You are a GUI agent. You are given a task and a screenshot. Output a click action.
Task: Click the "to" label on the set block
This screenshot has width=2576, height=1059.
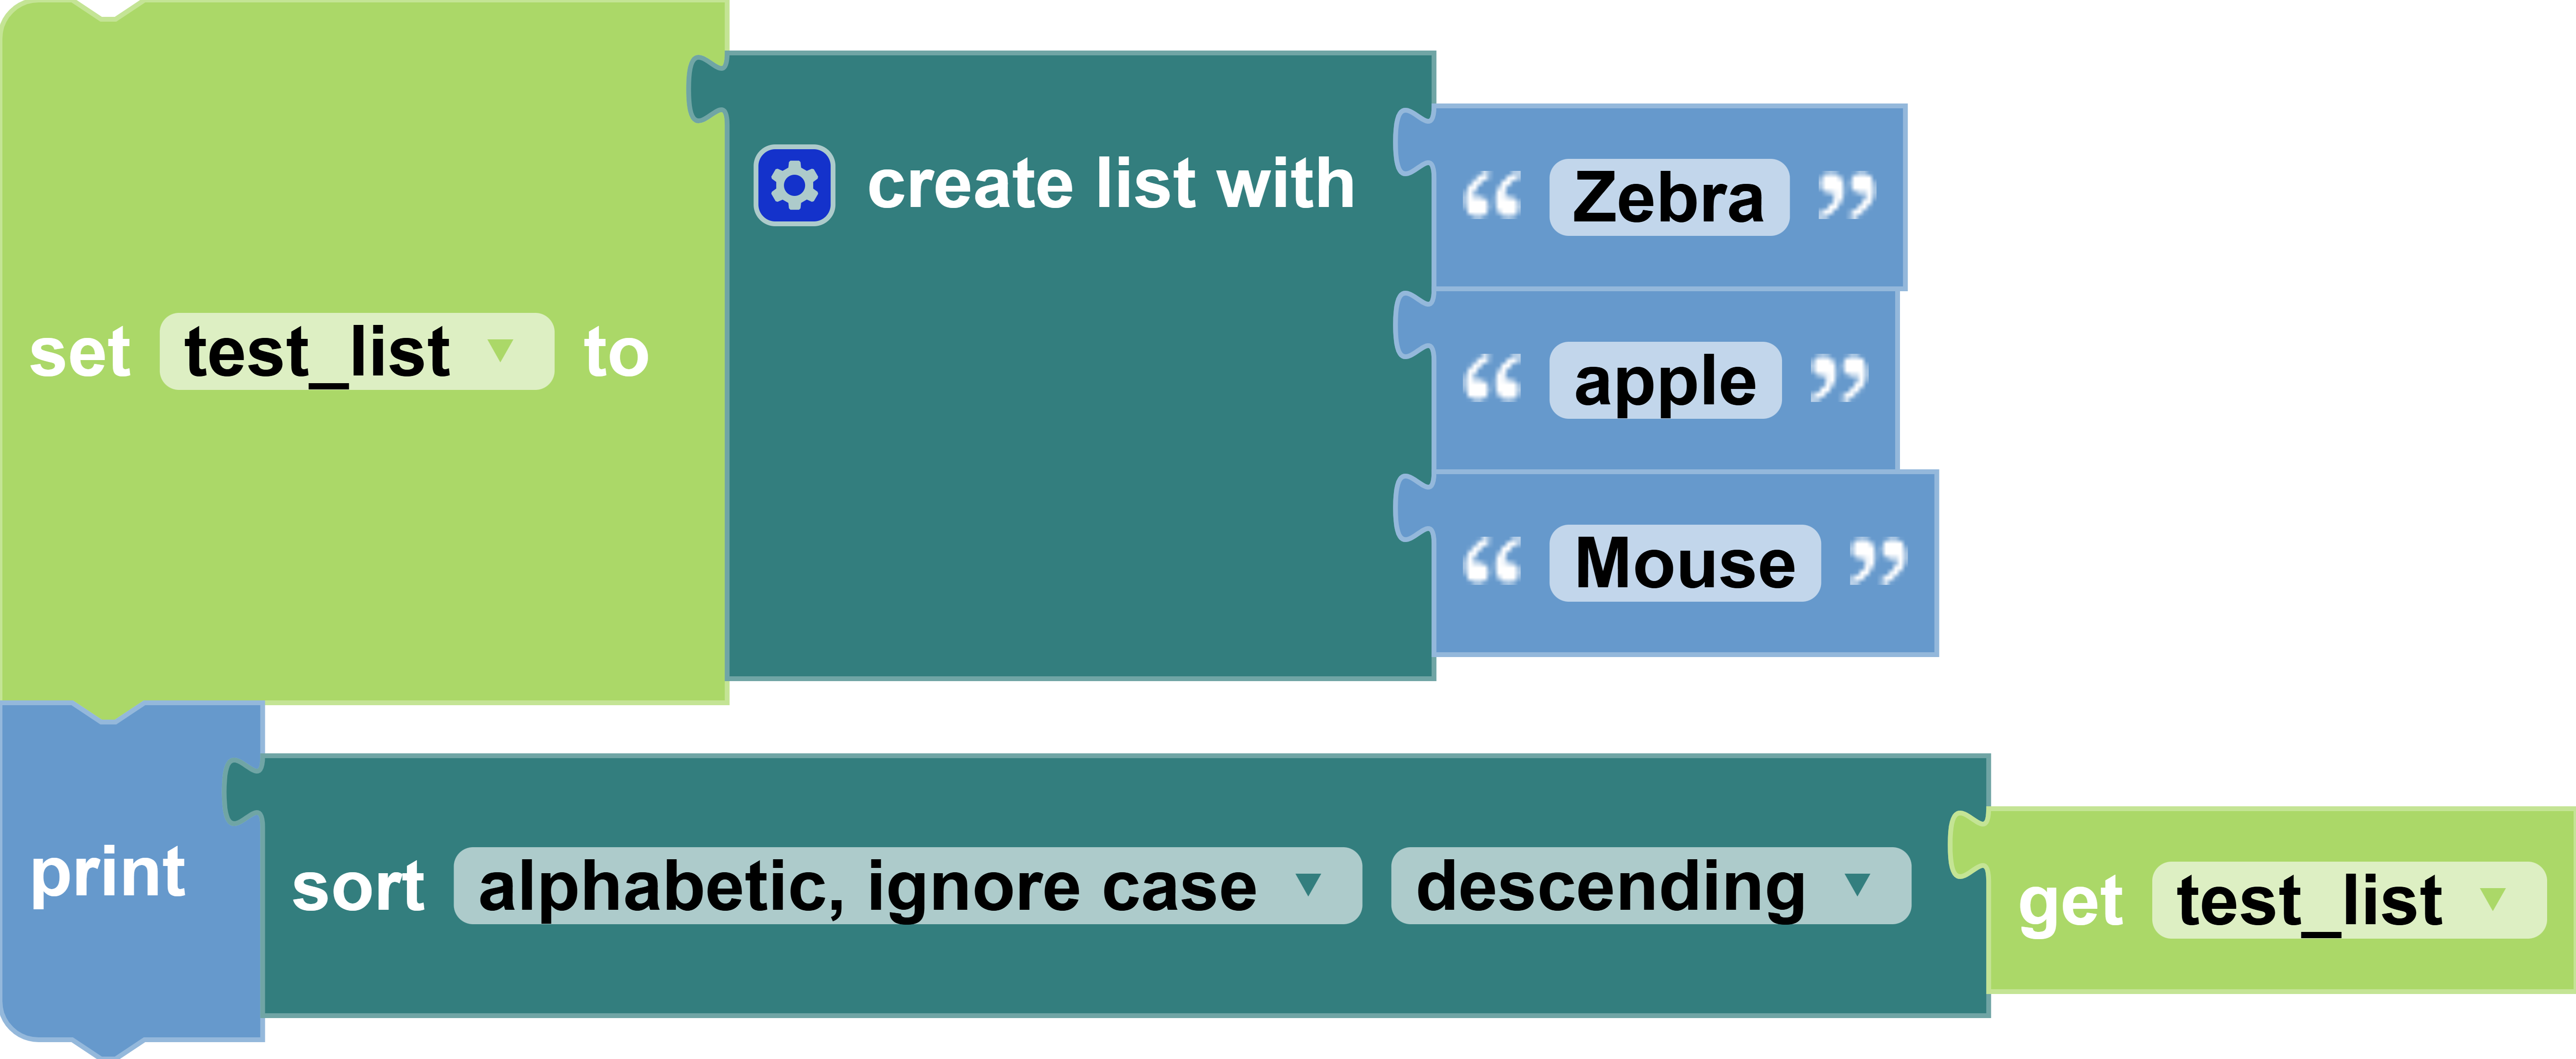pos(616,353)
